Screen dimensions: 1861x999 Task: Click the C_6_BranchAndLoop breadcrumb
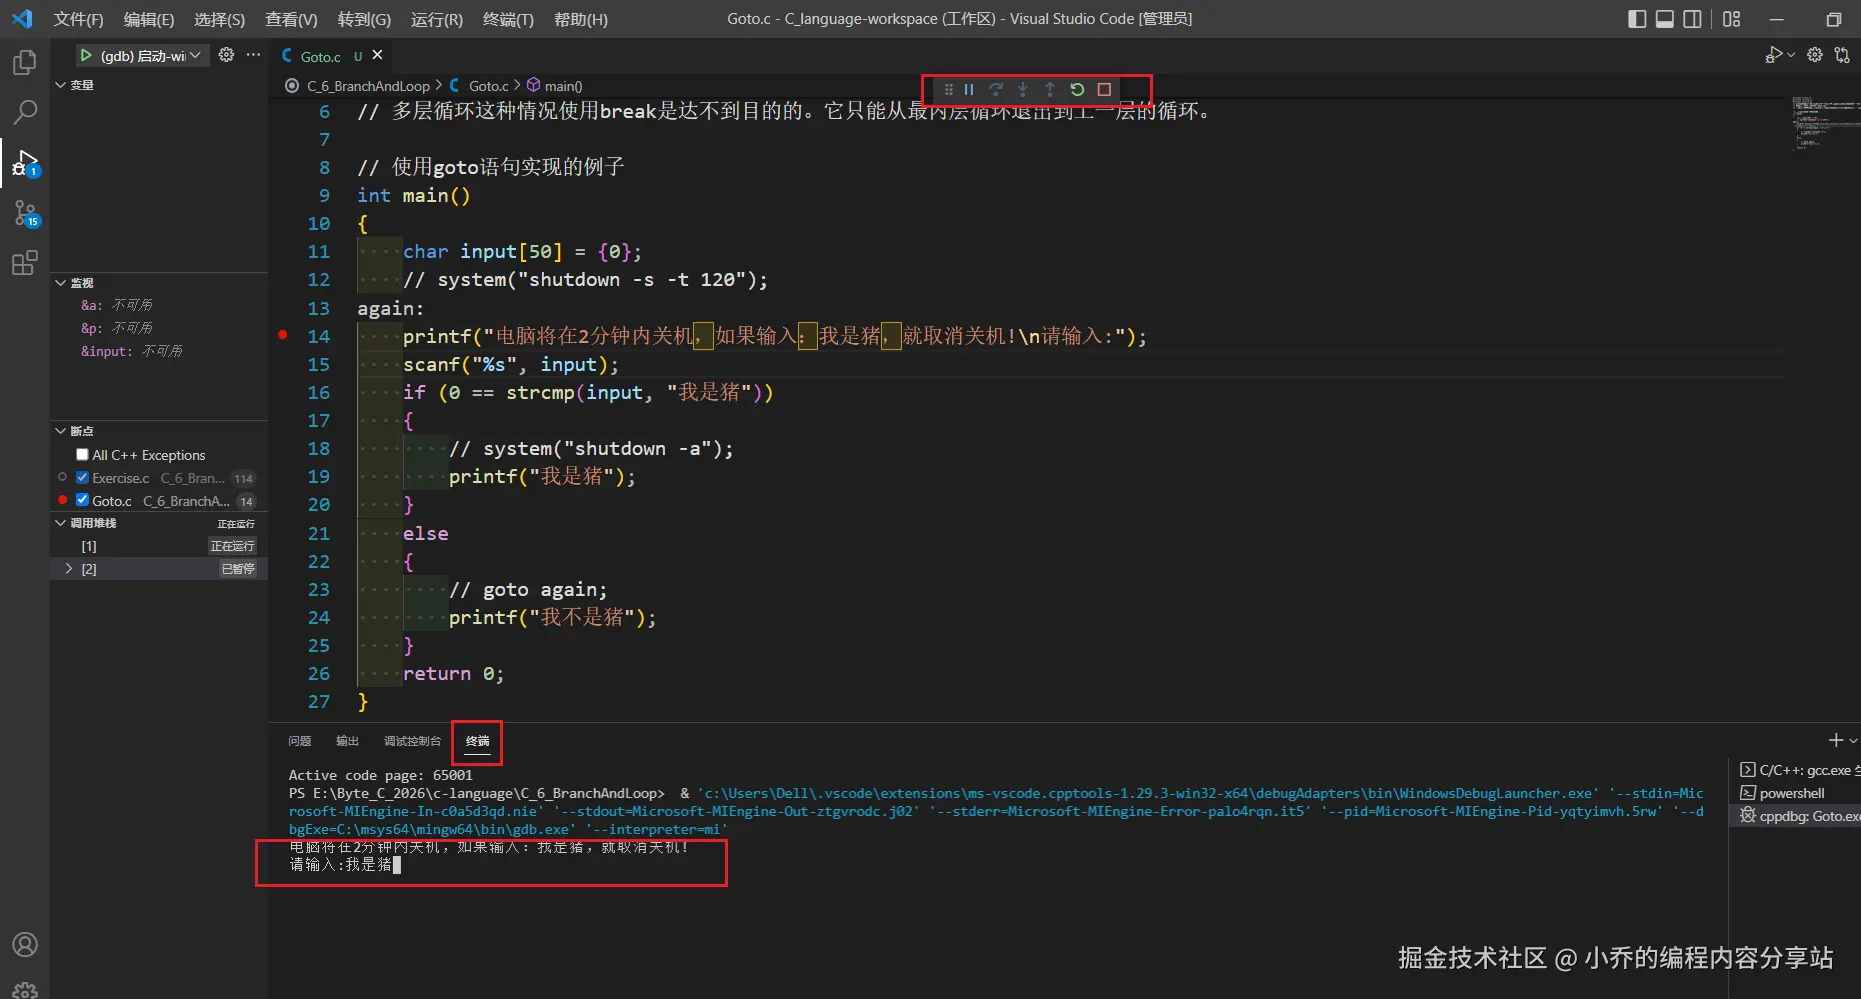[x=368, y=86]
